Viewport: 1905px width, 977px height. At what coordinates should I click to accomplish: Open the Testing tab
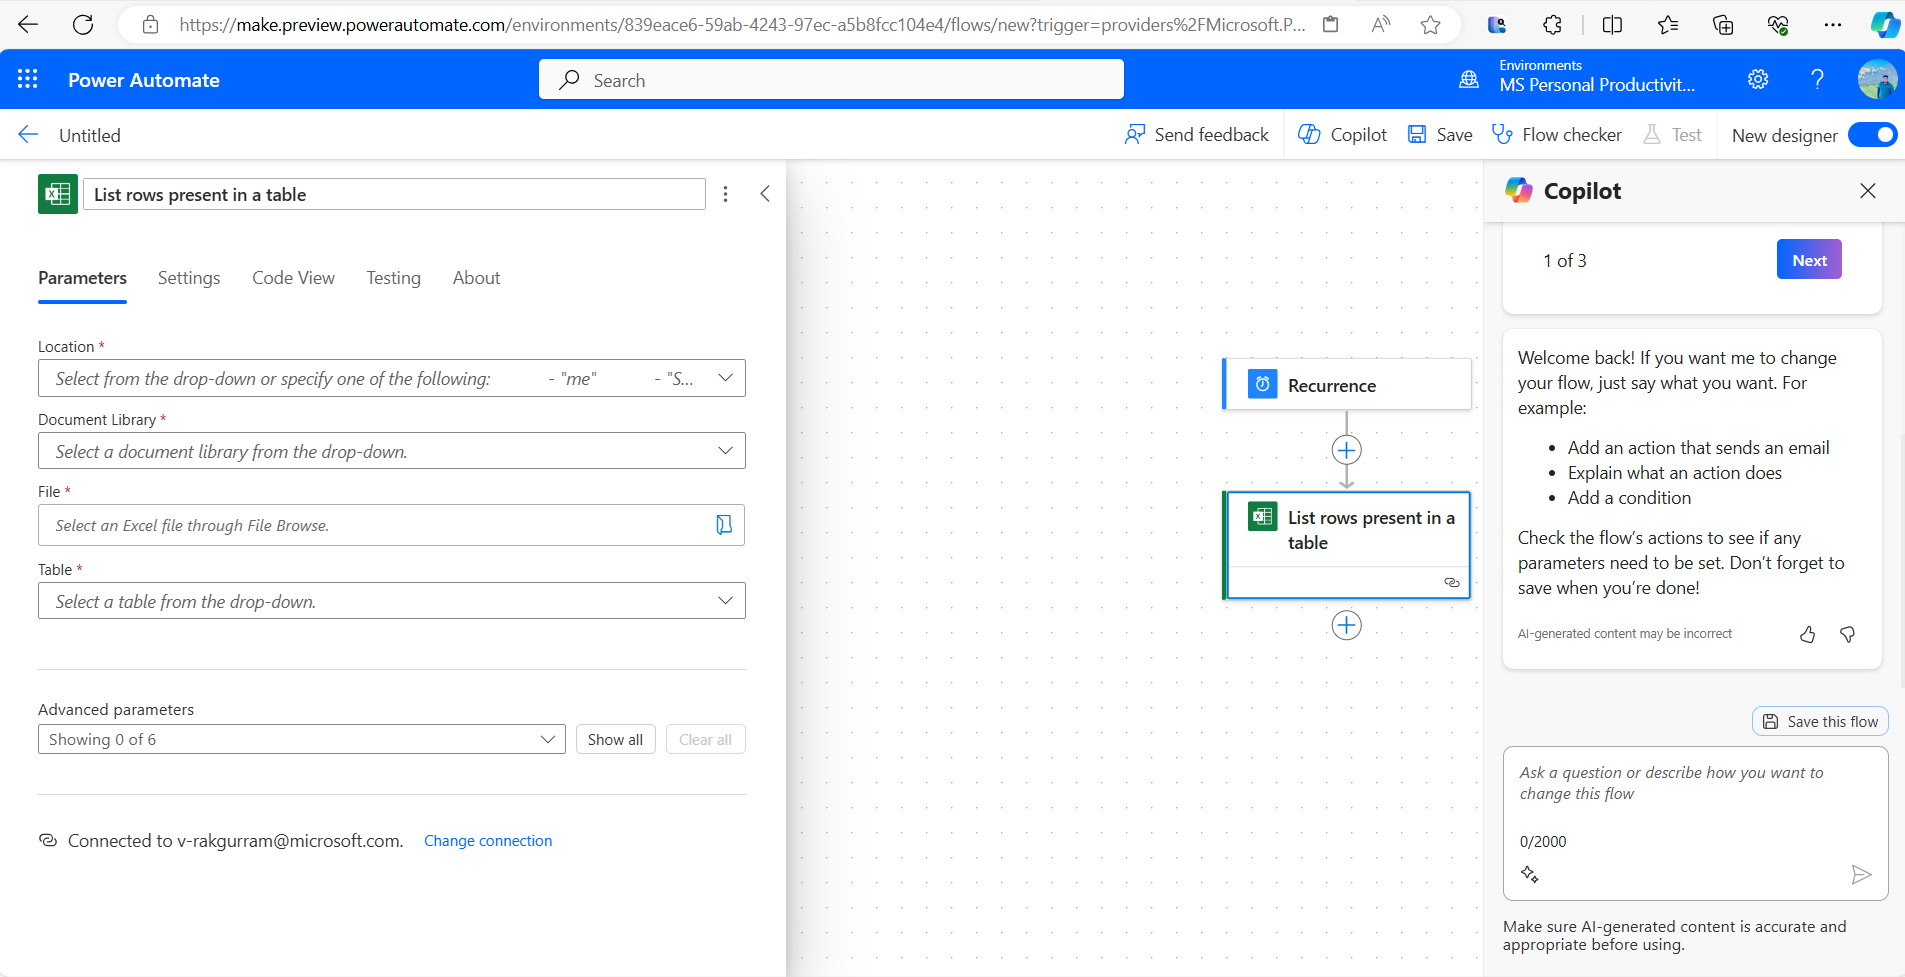tap(393, 278)
